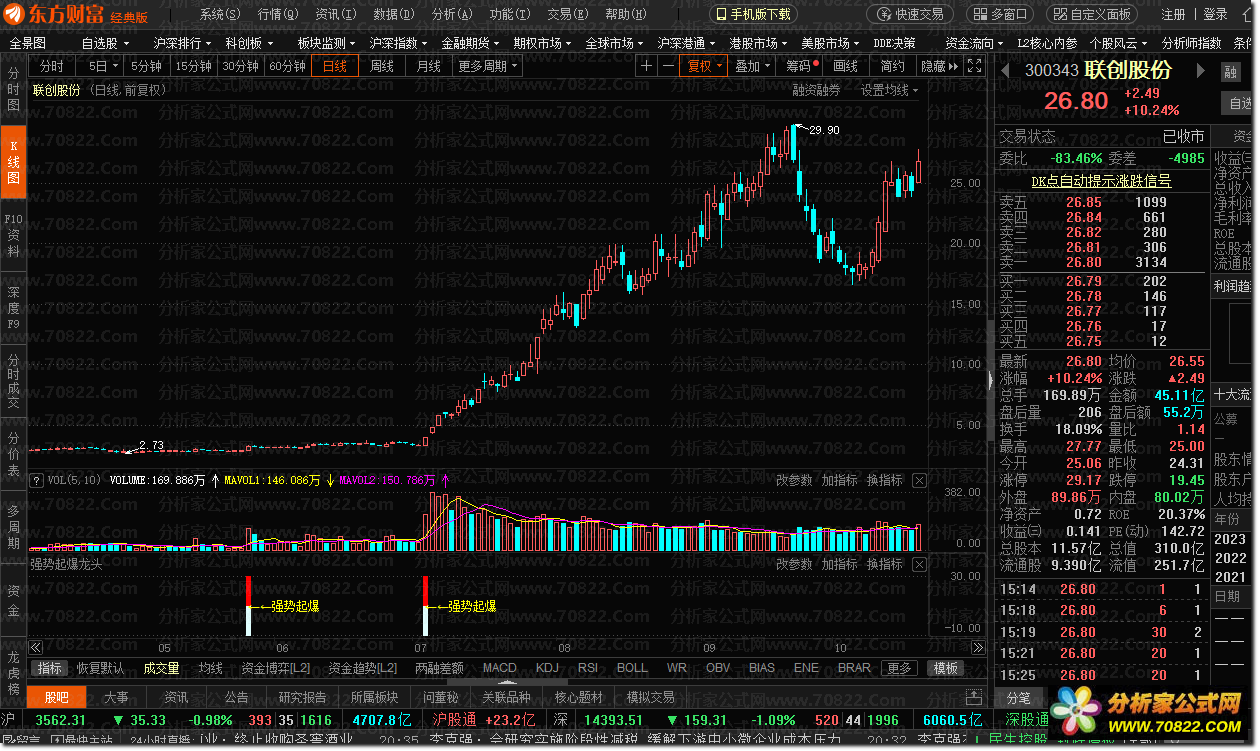1260x751 pixels.
Task: Click DK点自动提示涨跌信号 link
Action: 1101,181
